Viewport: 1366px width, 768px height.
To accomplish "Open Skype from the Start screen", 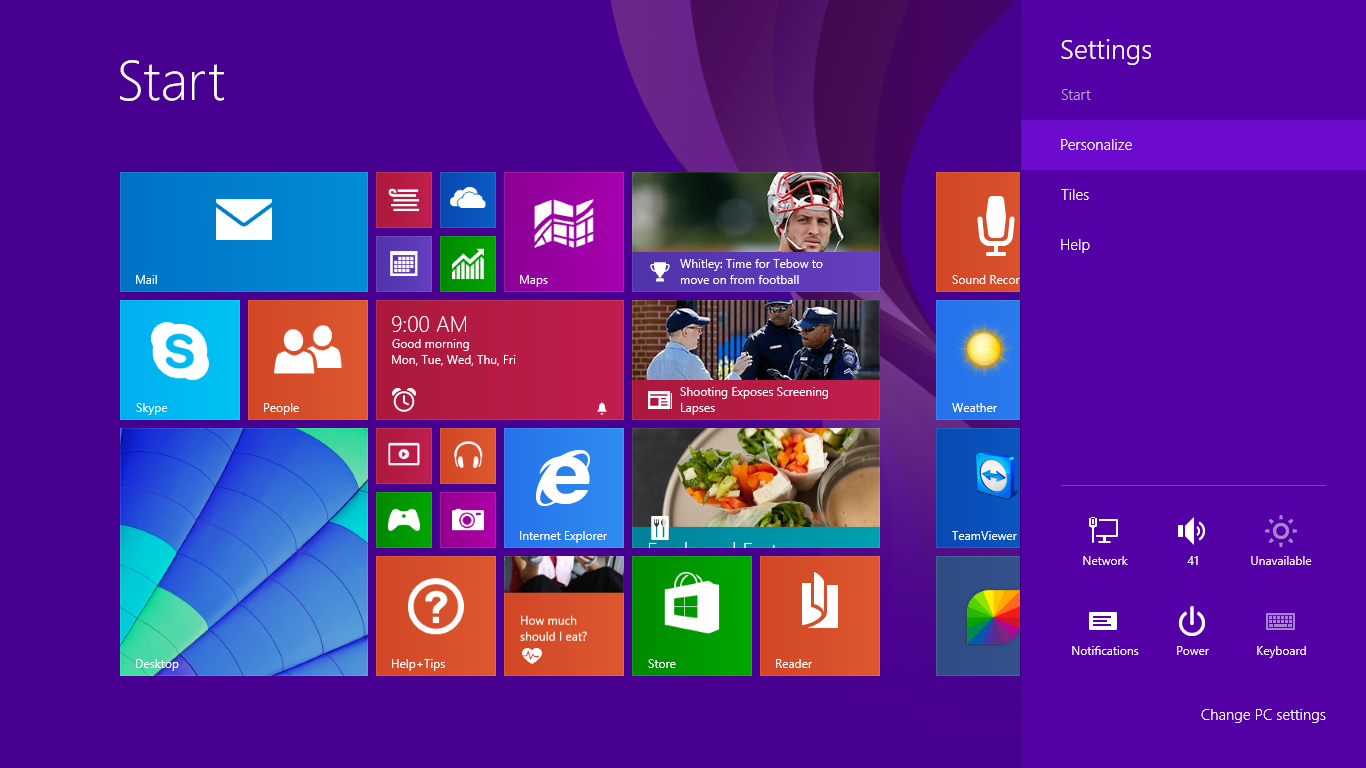I will 180,359.
